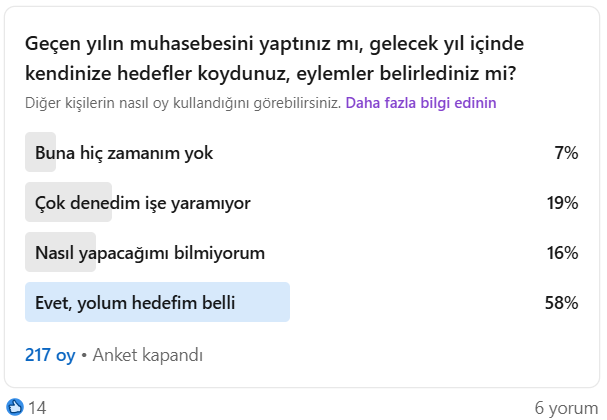Click the 7% result percentage

click(566, 153)
